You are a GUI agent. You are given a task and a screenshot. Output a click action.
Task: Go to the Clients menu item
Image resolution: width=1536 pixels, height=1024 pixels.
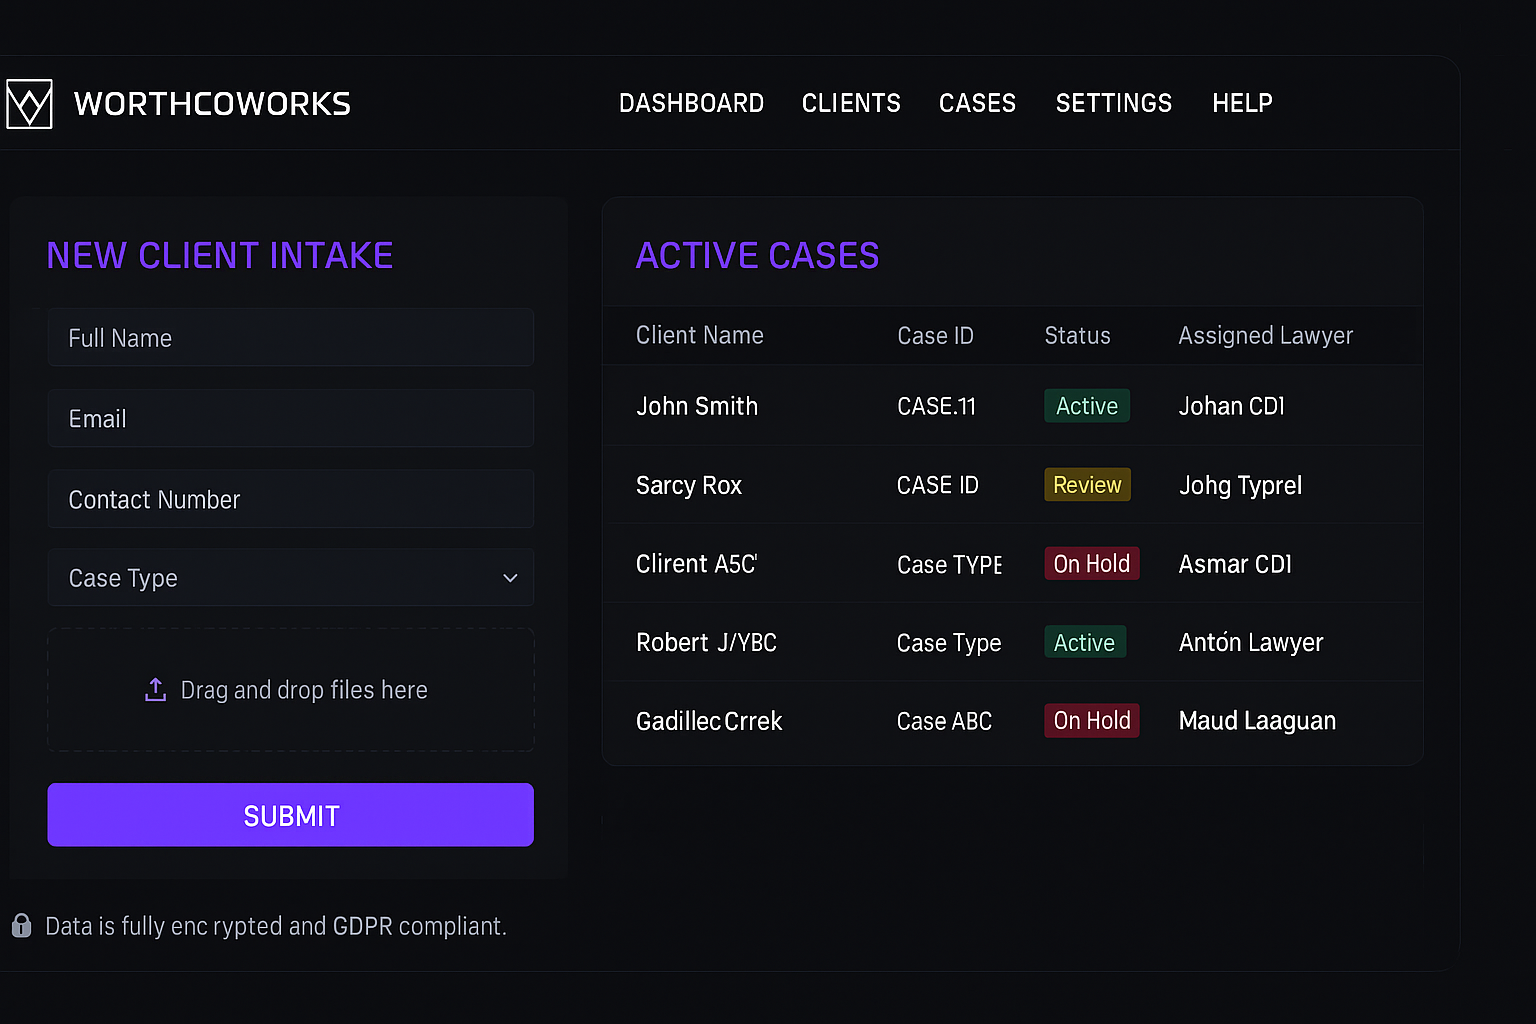click(851, 103)
